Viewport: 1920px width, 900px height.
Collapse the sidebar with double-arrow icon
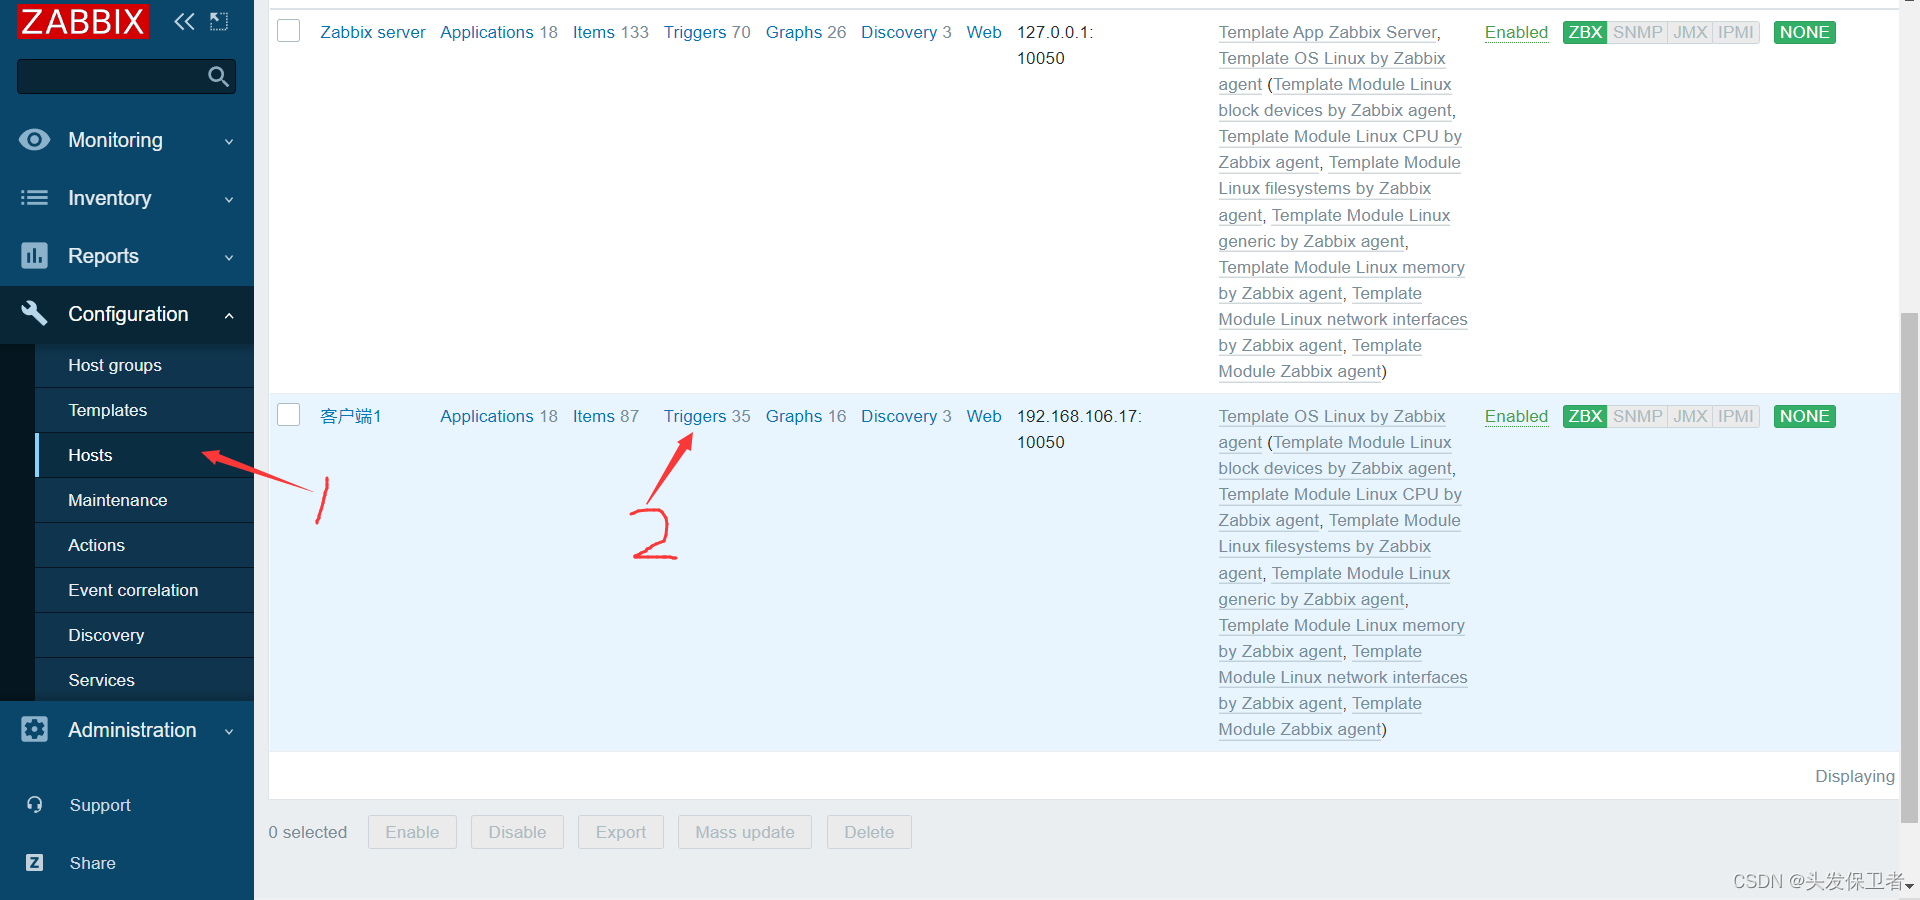[x=184, y=21]
